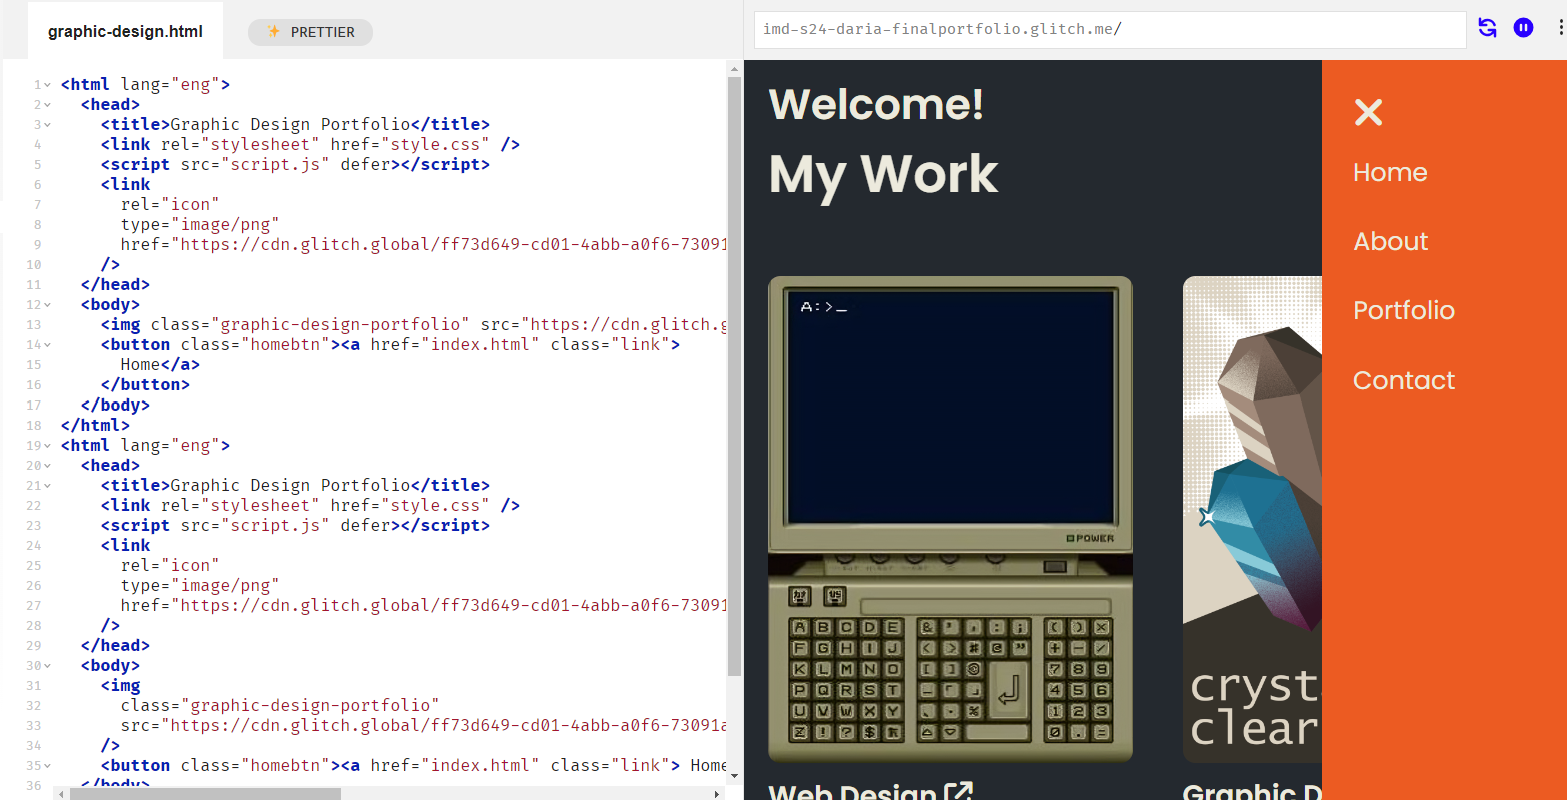Fold the title tag at line 3

coord(48,125)
